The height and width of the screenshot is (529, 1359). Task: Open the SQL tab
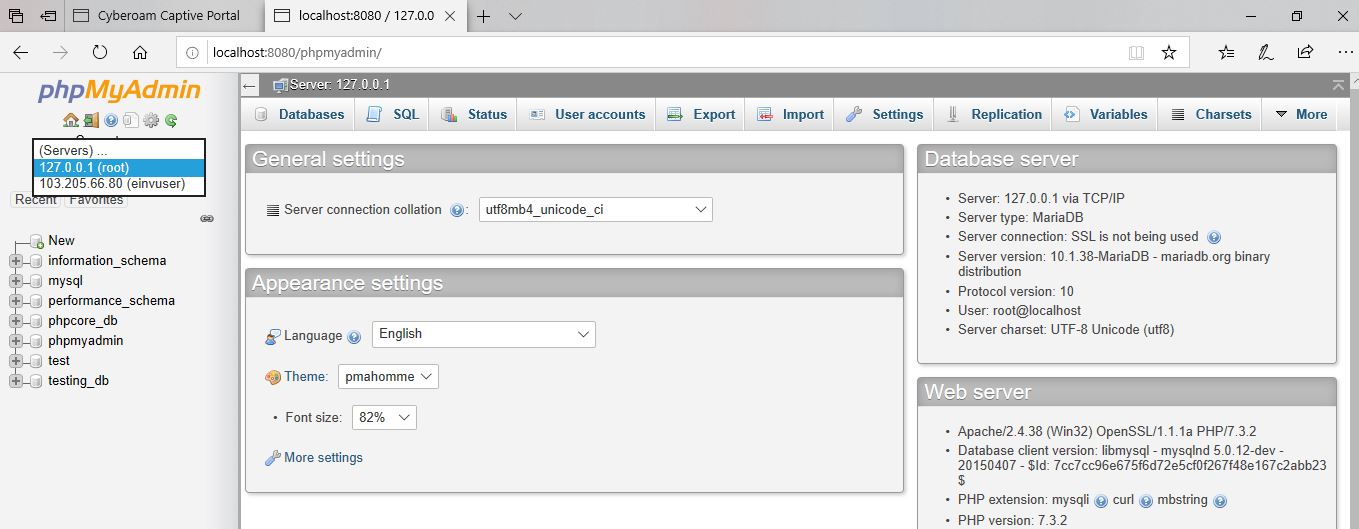point(392,115)
